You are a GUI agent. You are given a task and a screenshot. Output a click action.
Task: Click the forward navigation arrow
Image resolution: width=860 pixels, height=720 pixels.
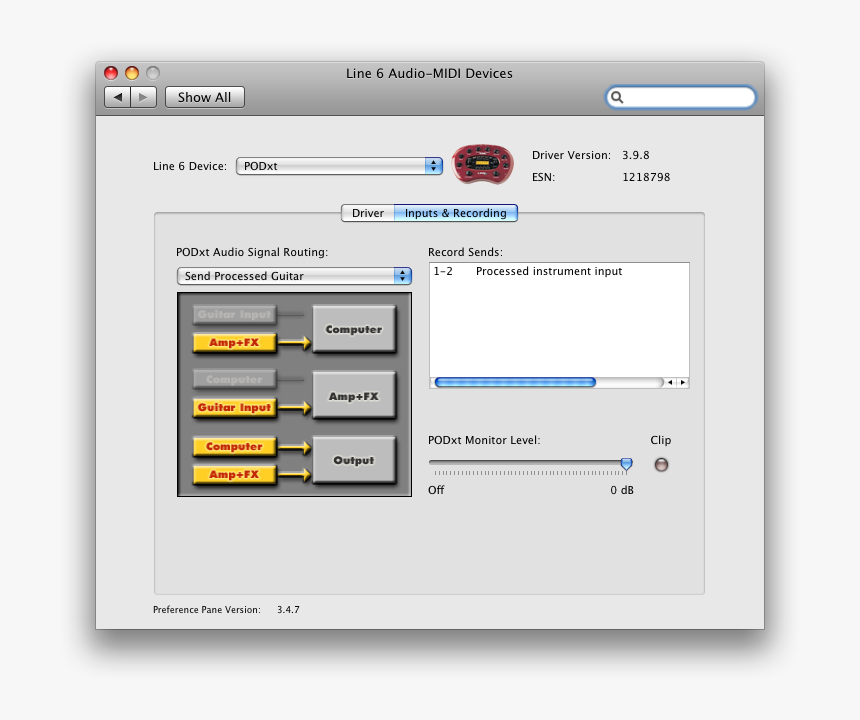coord(143,97)
